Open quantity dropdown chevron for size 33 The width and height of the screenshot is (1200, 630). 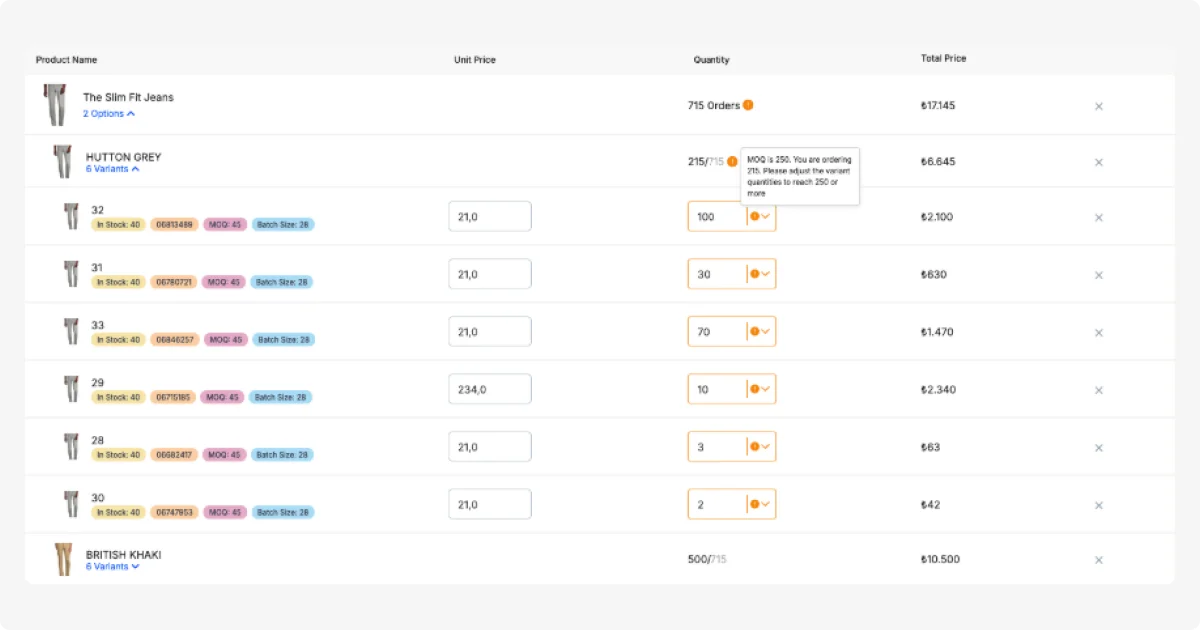tap(766, 332)
